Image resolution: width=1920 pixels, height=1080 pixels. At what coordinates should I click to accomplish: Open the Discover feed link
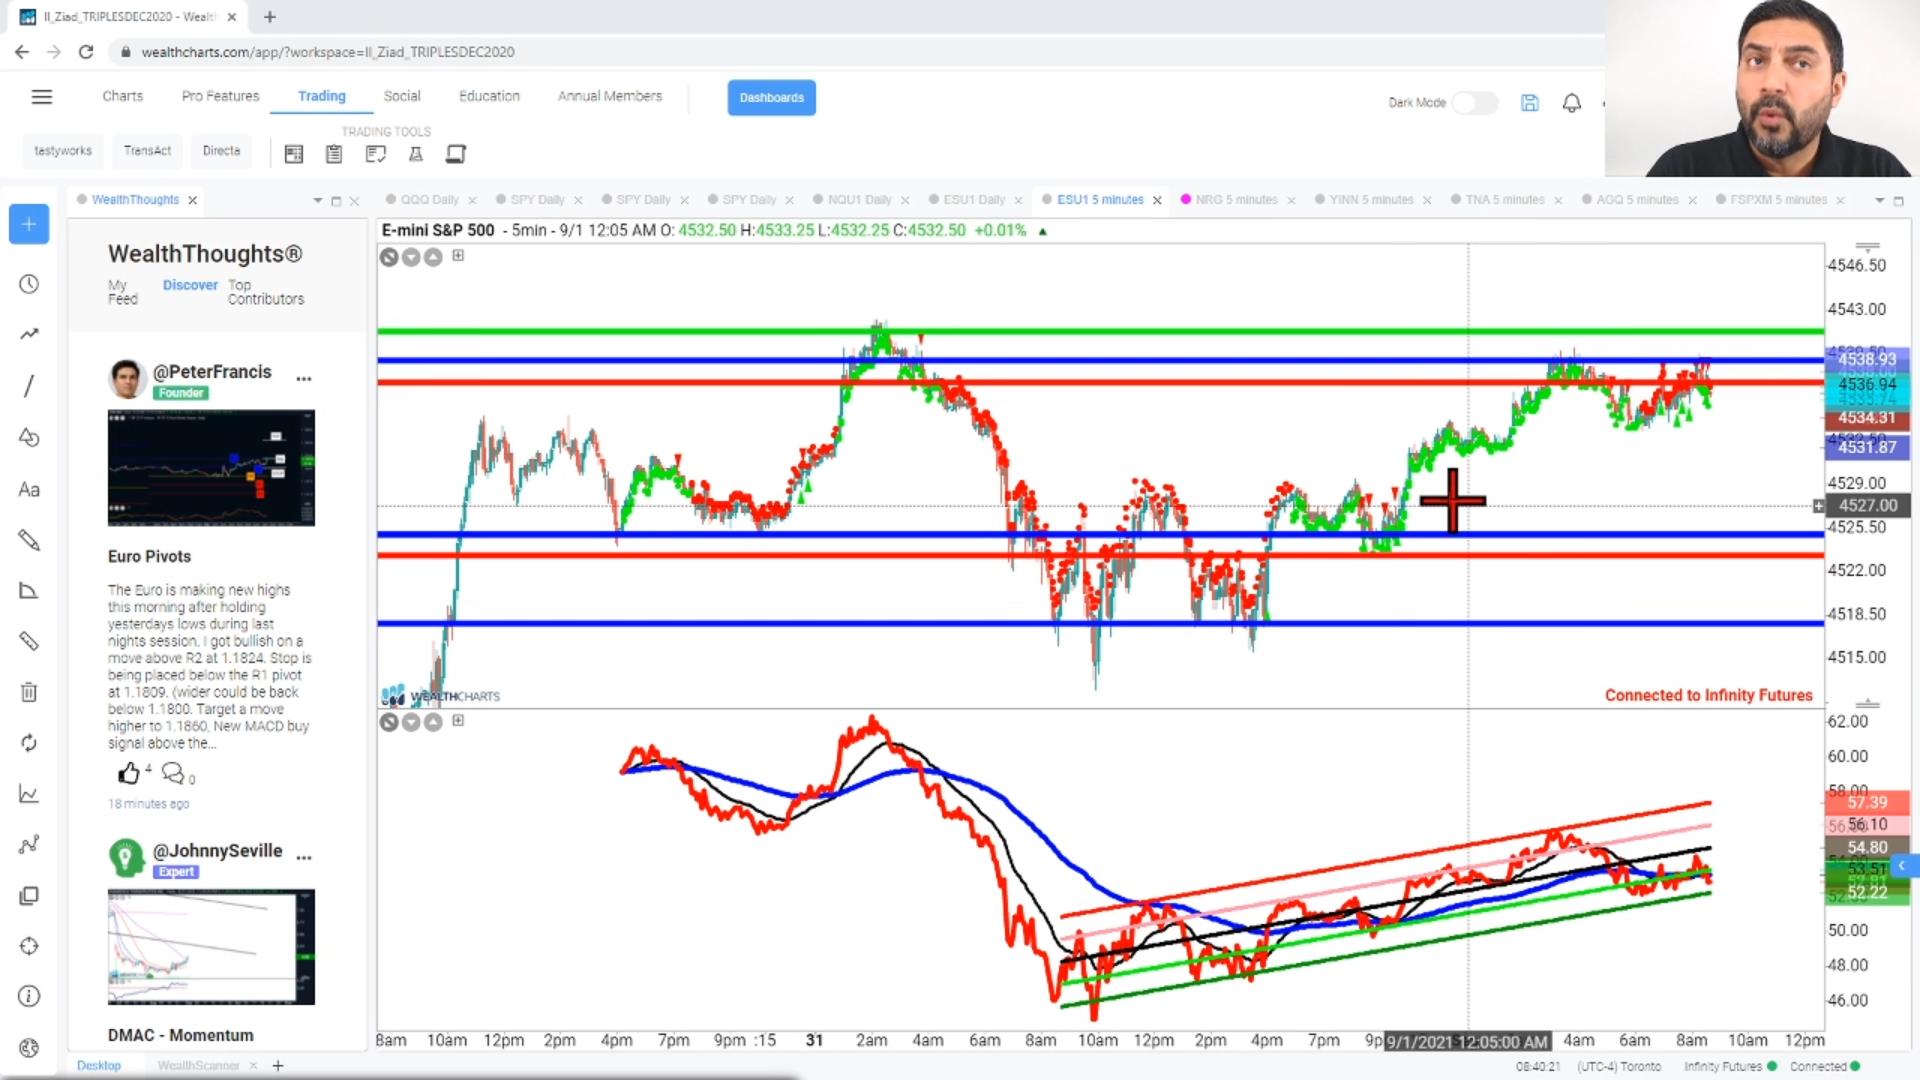(x=190, y=285)
